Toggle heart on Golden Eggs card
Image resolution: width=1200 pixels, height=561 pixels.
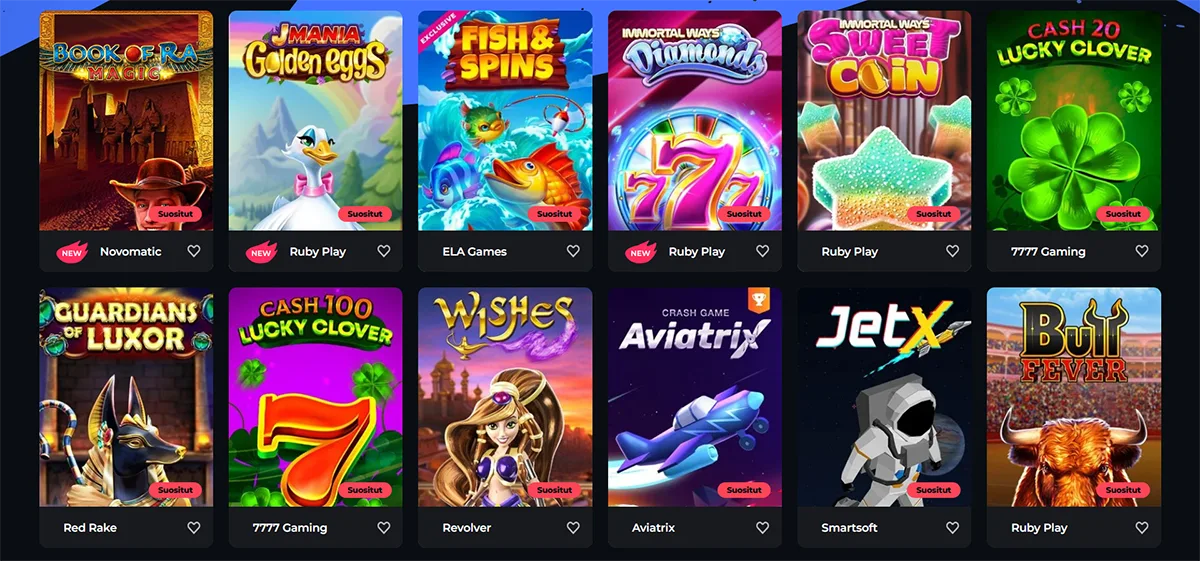tap(384, 252)
